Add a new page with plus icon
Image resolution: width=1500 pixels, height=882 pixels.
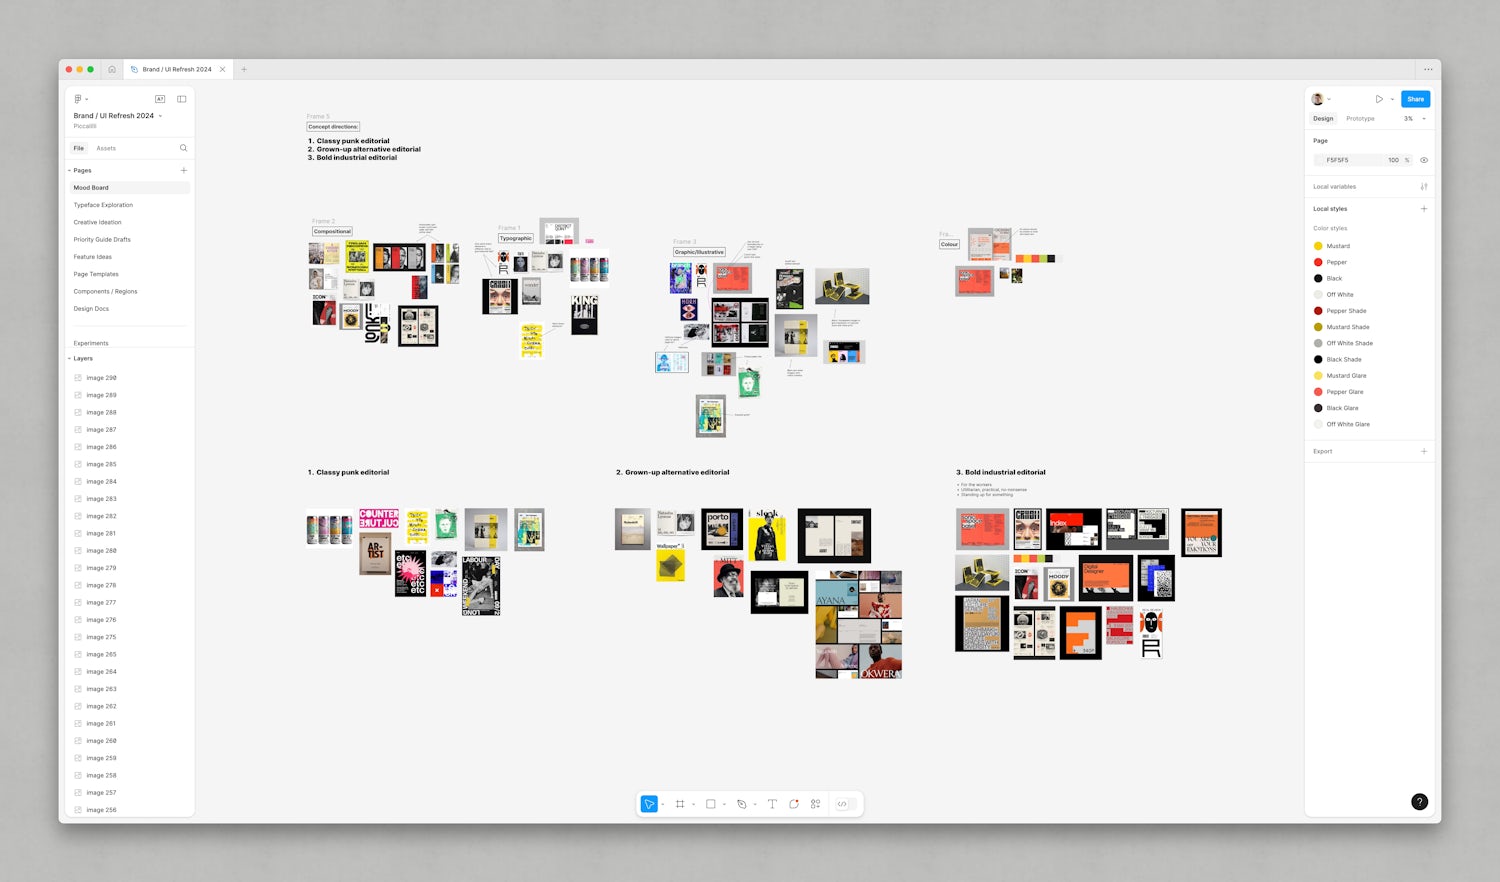click(183, 171)
